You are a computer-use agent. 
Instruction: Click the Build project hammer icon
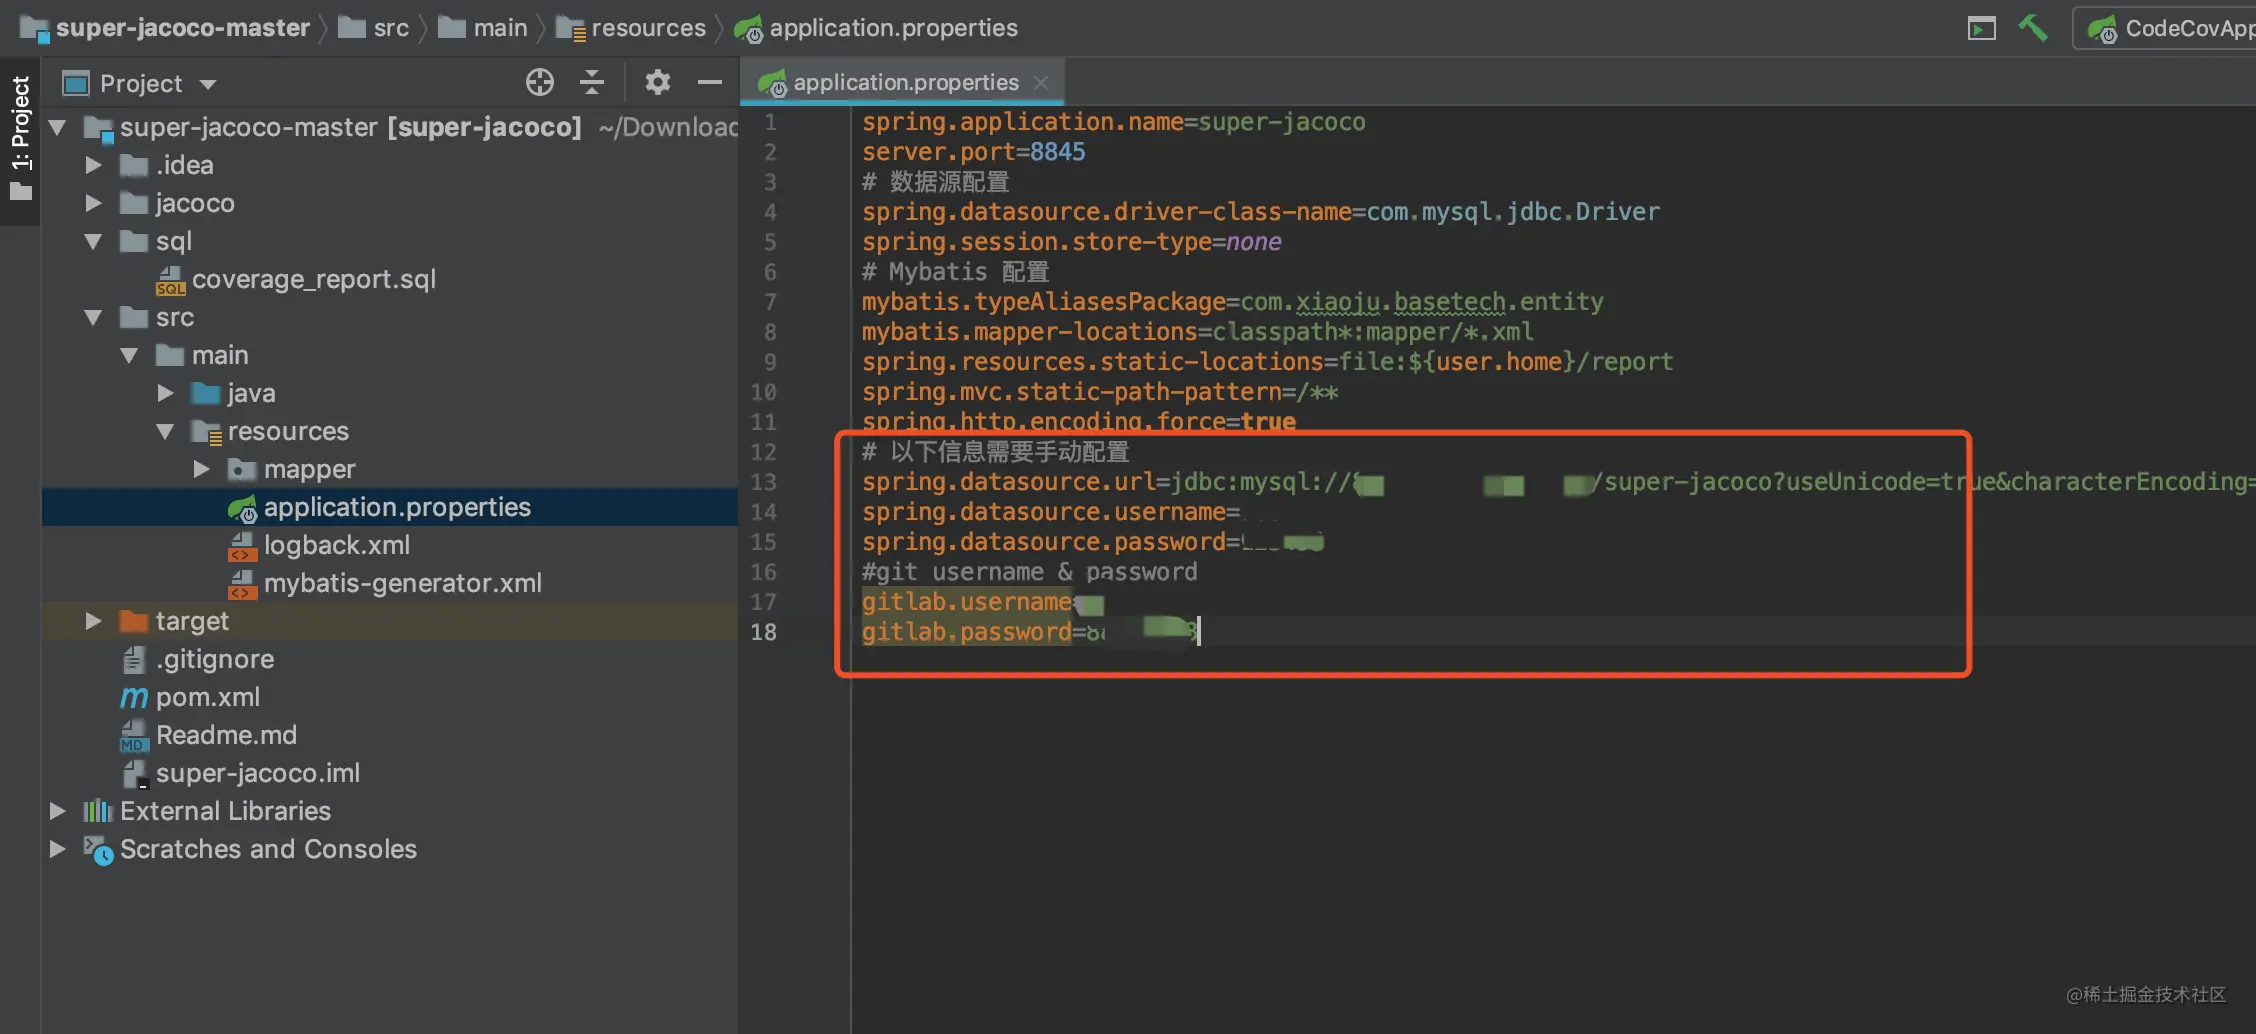tap(2033, 28)
